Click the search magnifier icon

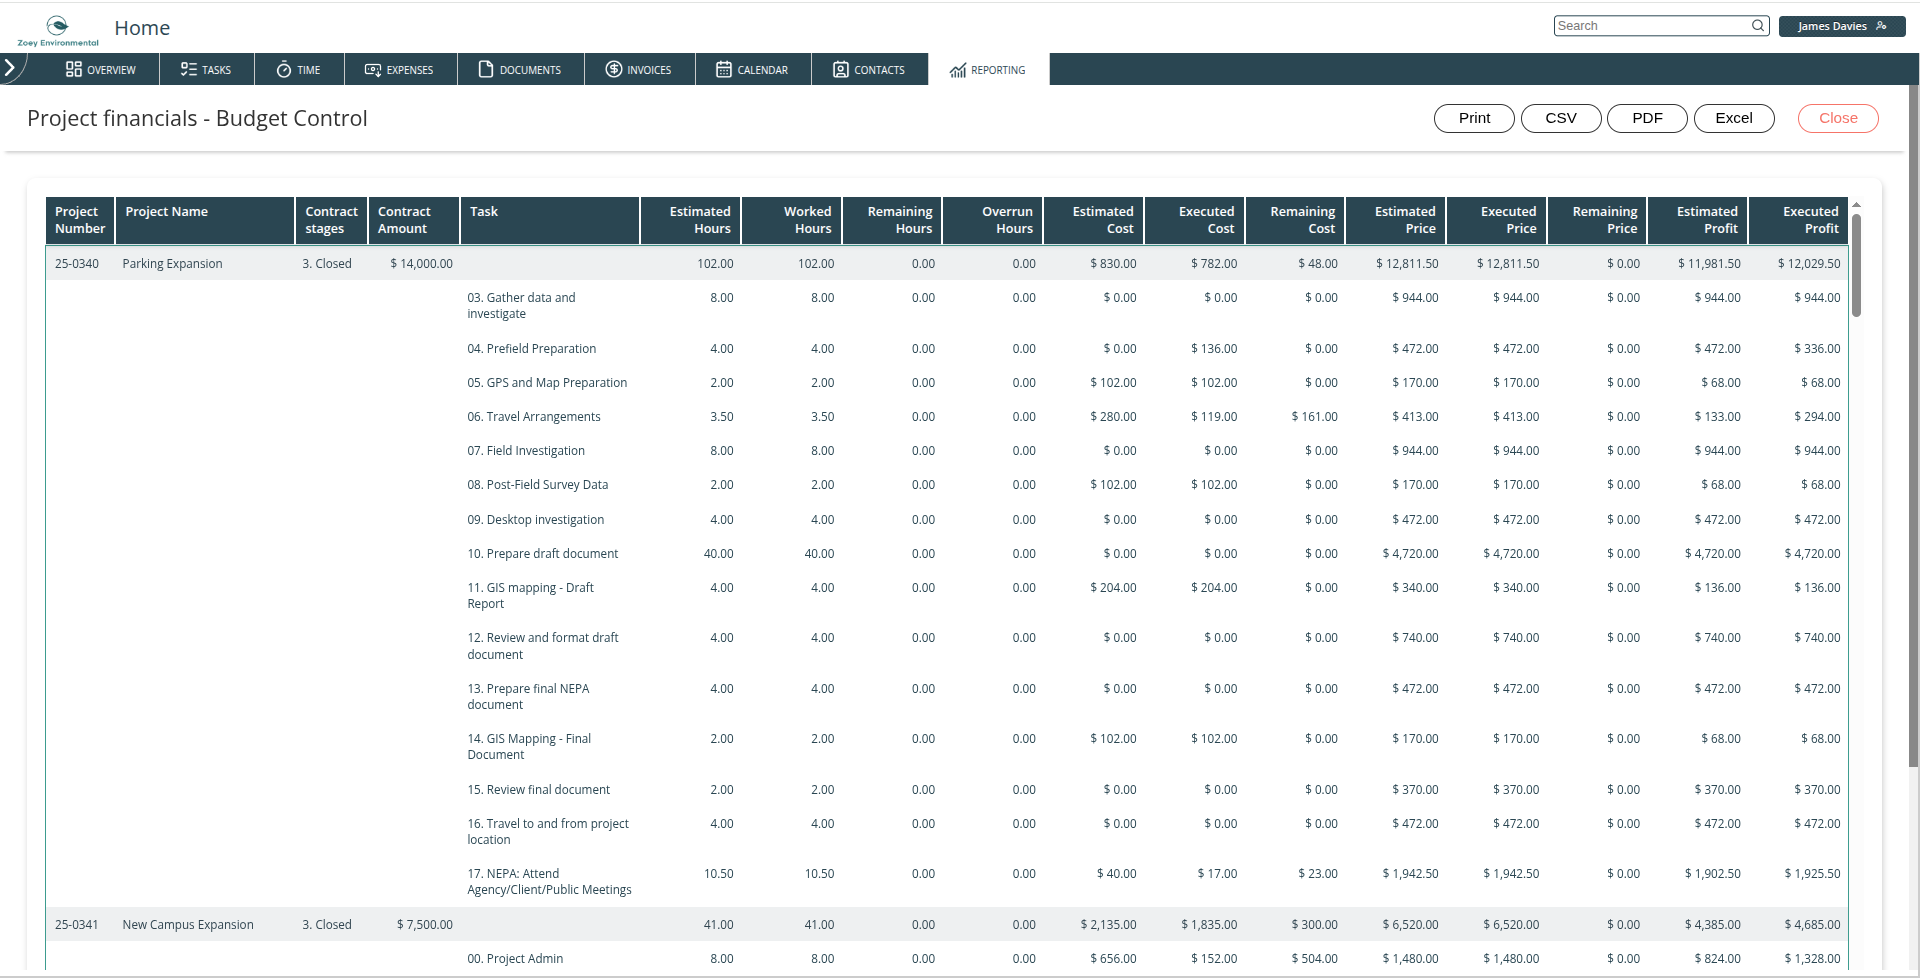pos(1758,26)
